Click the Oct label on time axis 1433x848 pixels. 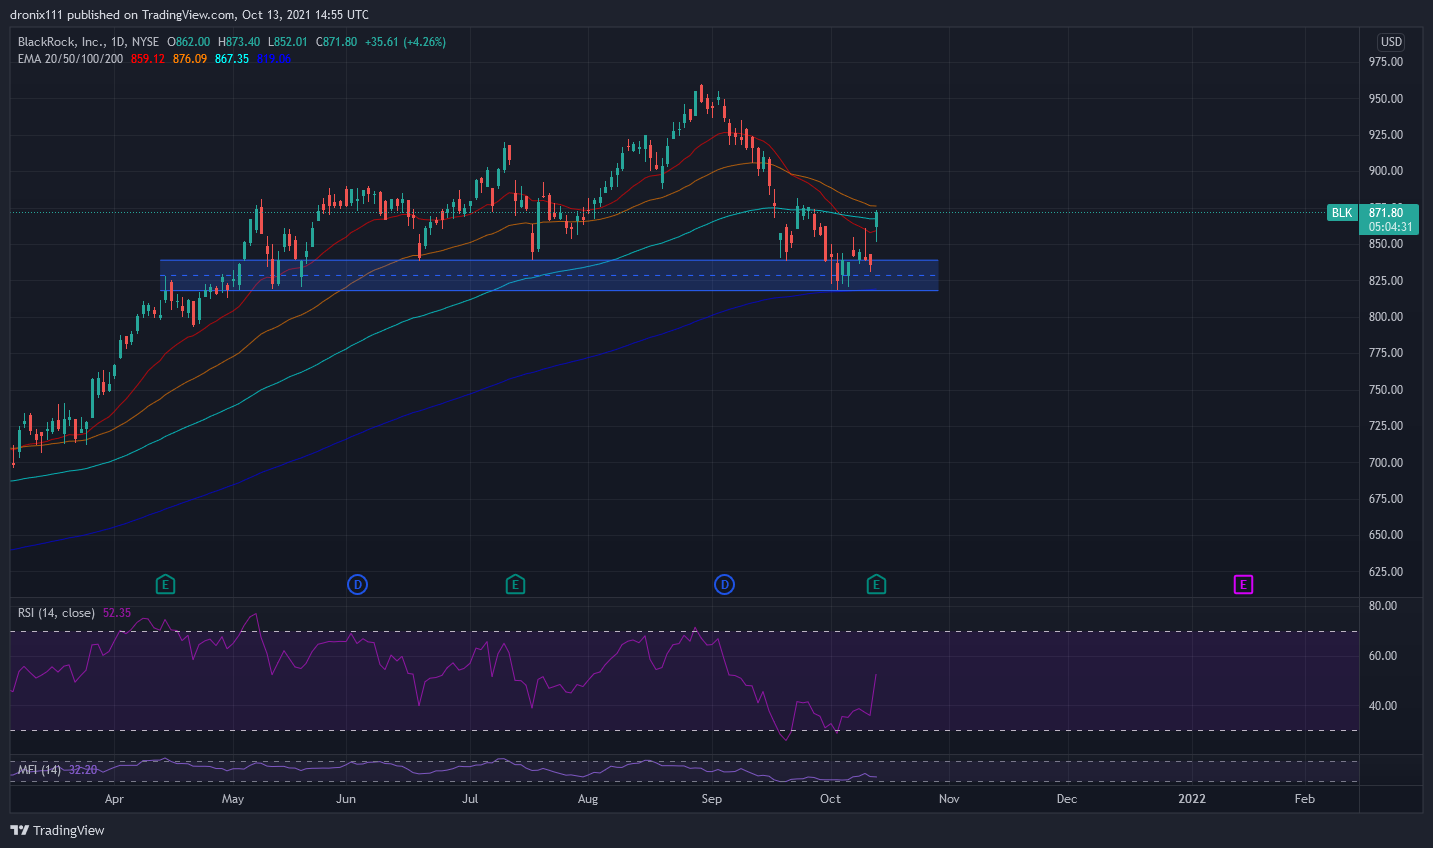pos(830,799)
